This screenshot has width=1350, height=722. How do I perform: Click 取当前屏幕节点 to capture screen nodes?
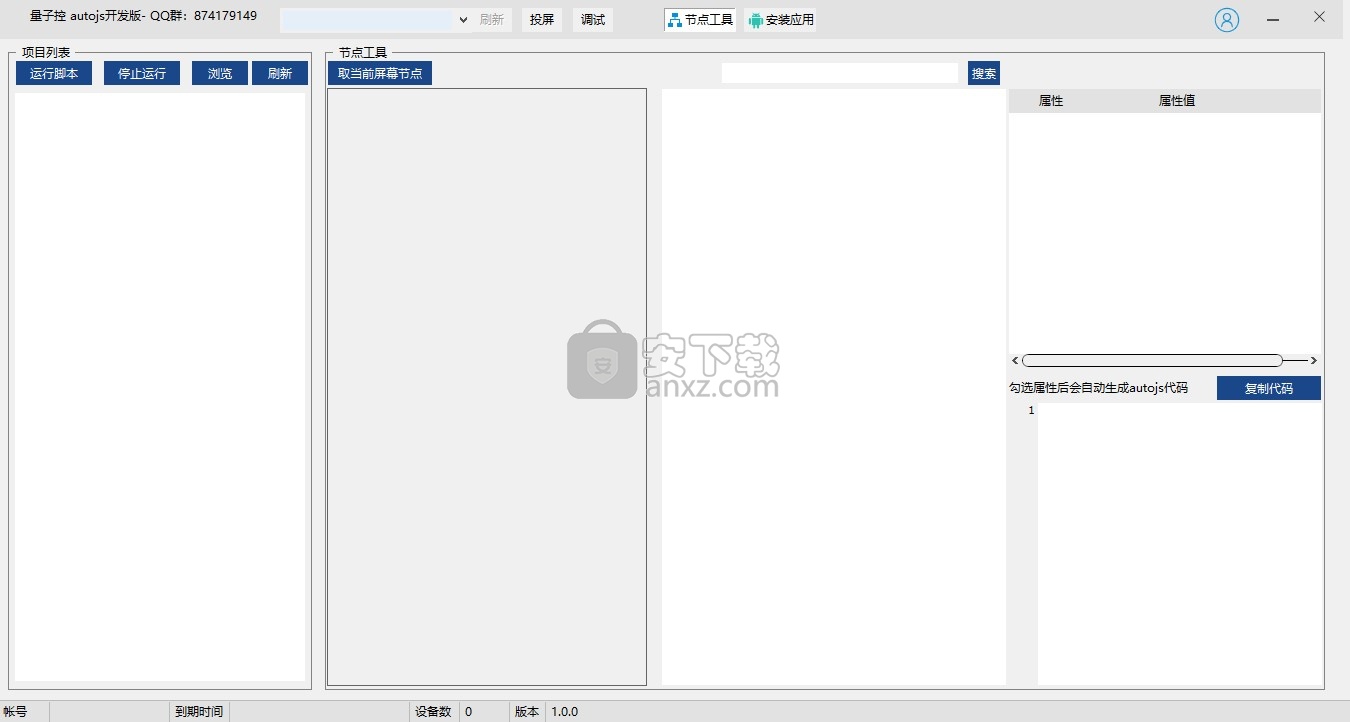pyautogui.click(x=380, y=73)
